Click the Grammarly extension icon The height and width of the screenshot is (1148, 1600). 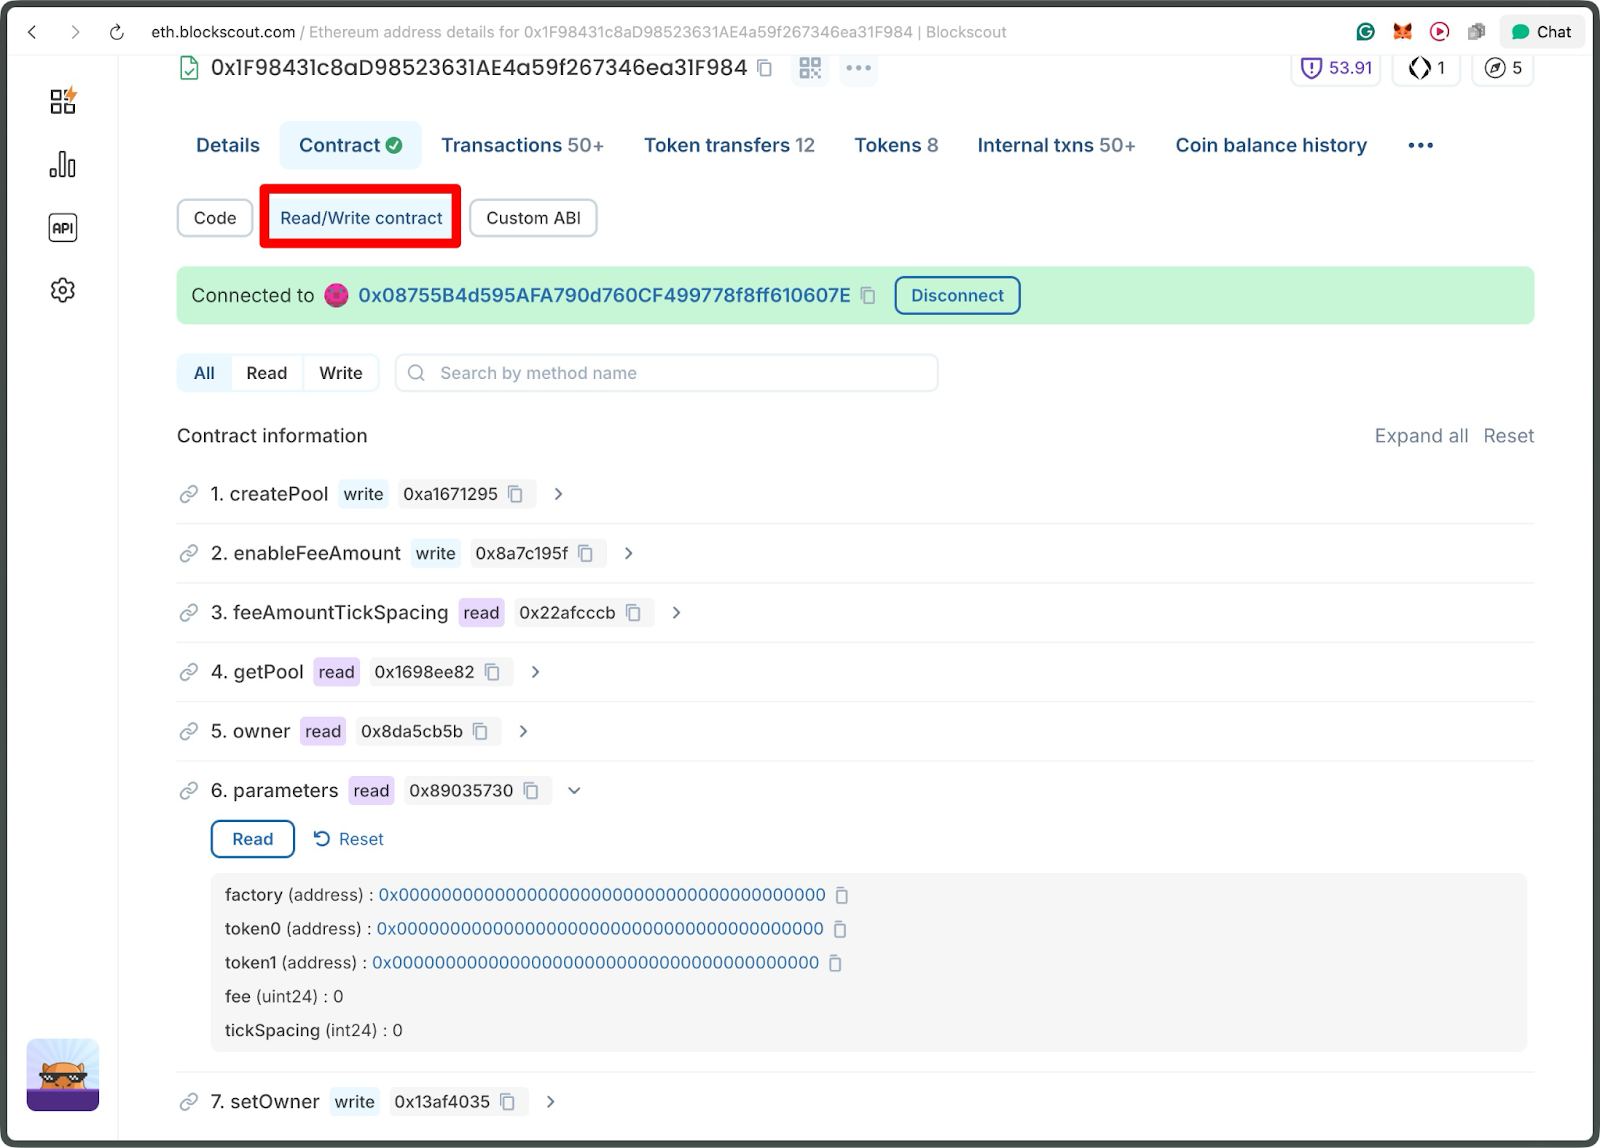1365,31
